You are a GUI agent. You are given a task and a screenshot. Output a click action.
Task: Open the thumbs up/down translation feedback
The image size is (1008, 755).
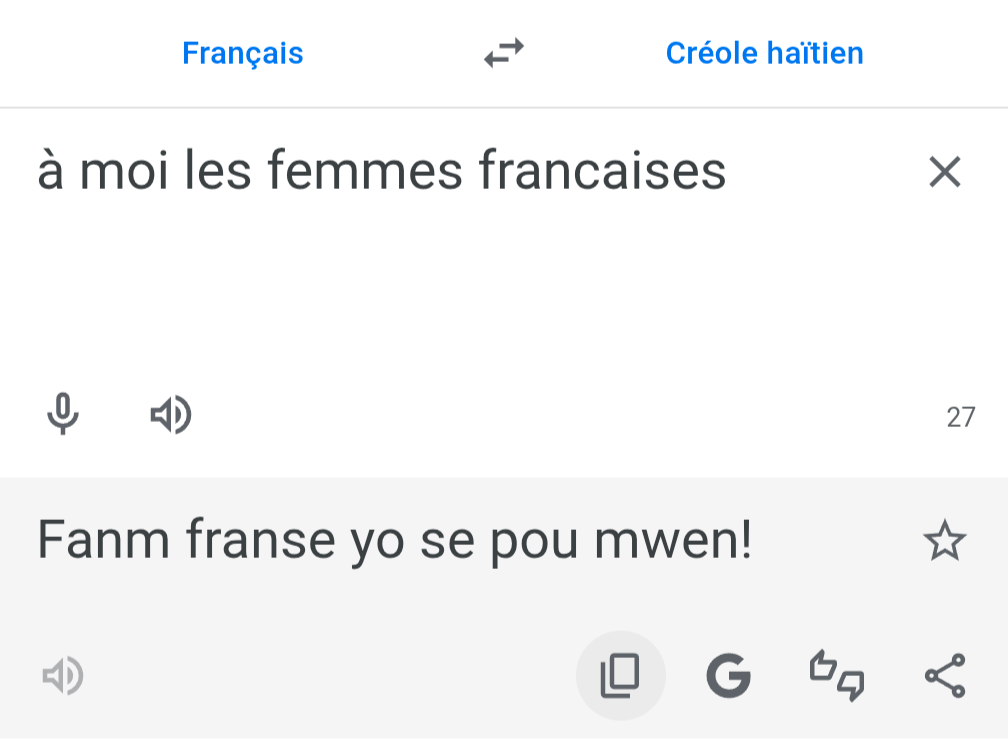[837, 676]
